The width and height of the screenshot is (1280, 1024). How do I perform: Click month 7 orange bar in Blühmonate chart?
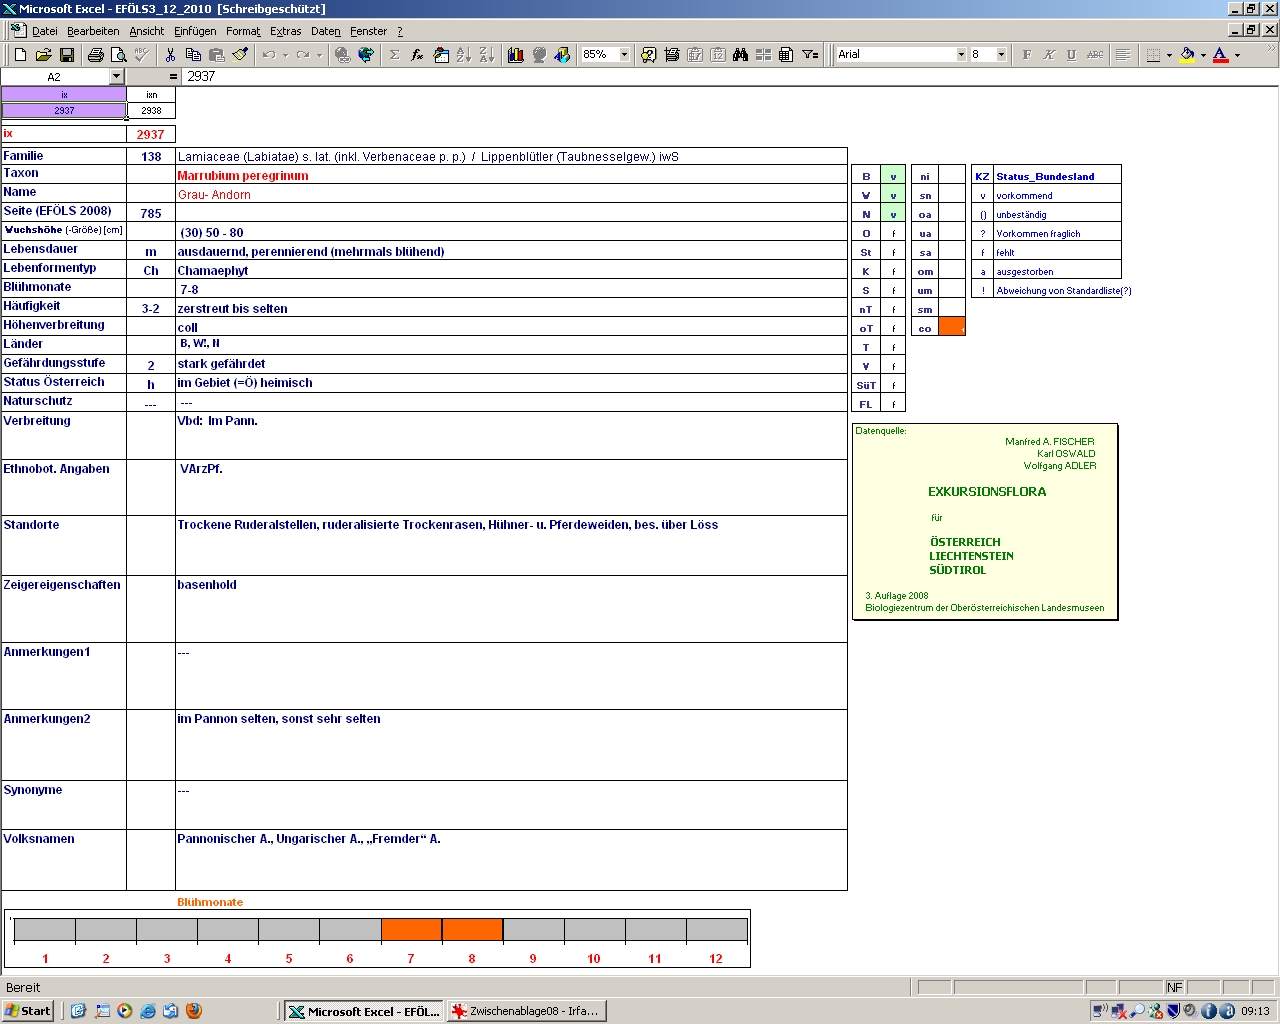tap(411, 930)
